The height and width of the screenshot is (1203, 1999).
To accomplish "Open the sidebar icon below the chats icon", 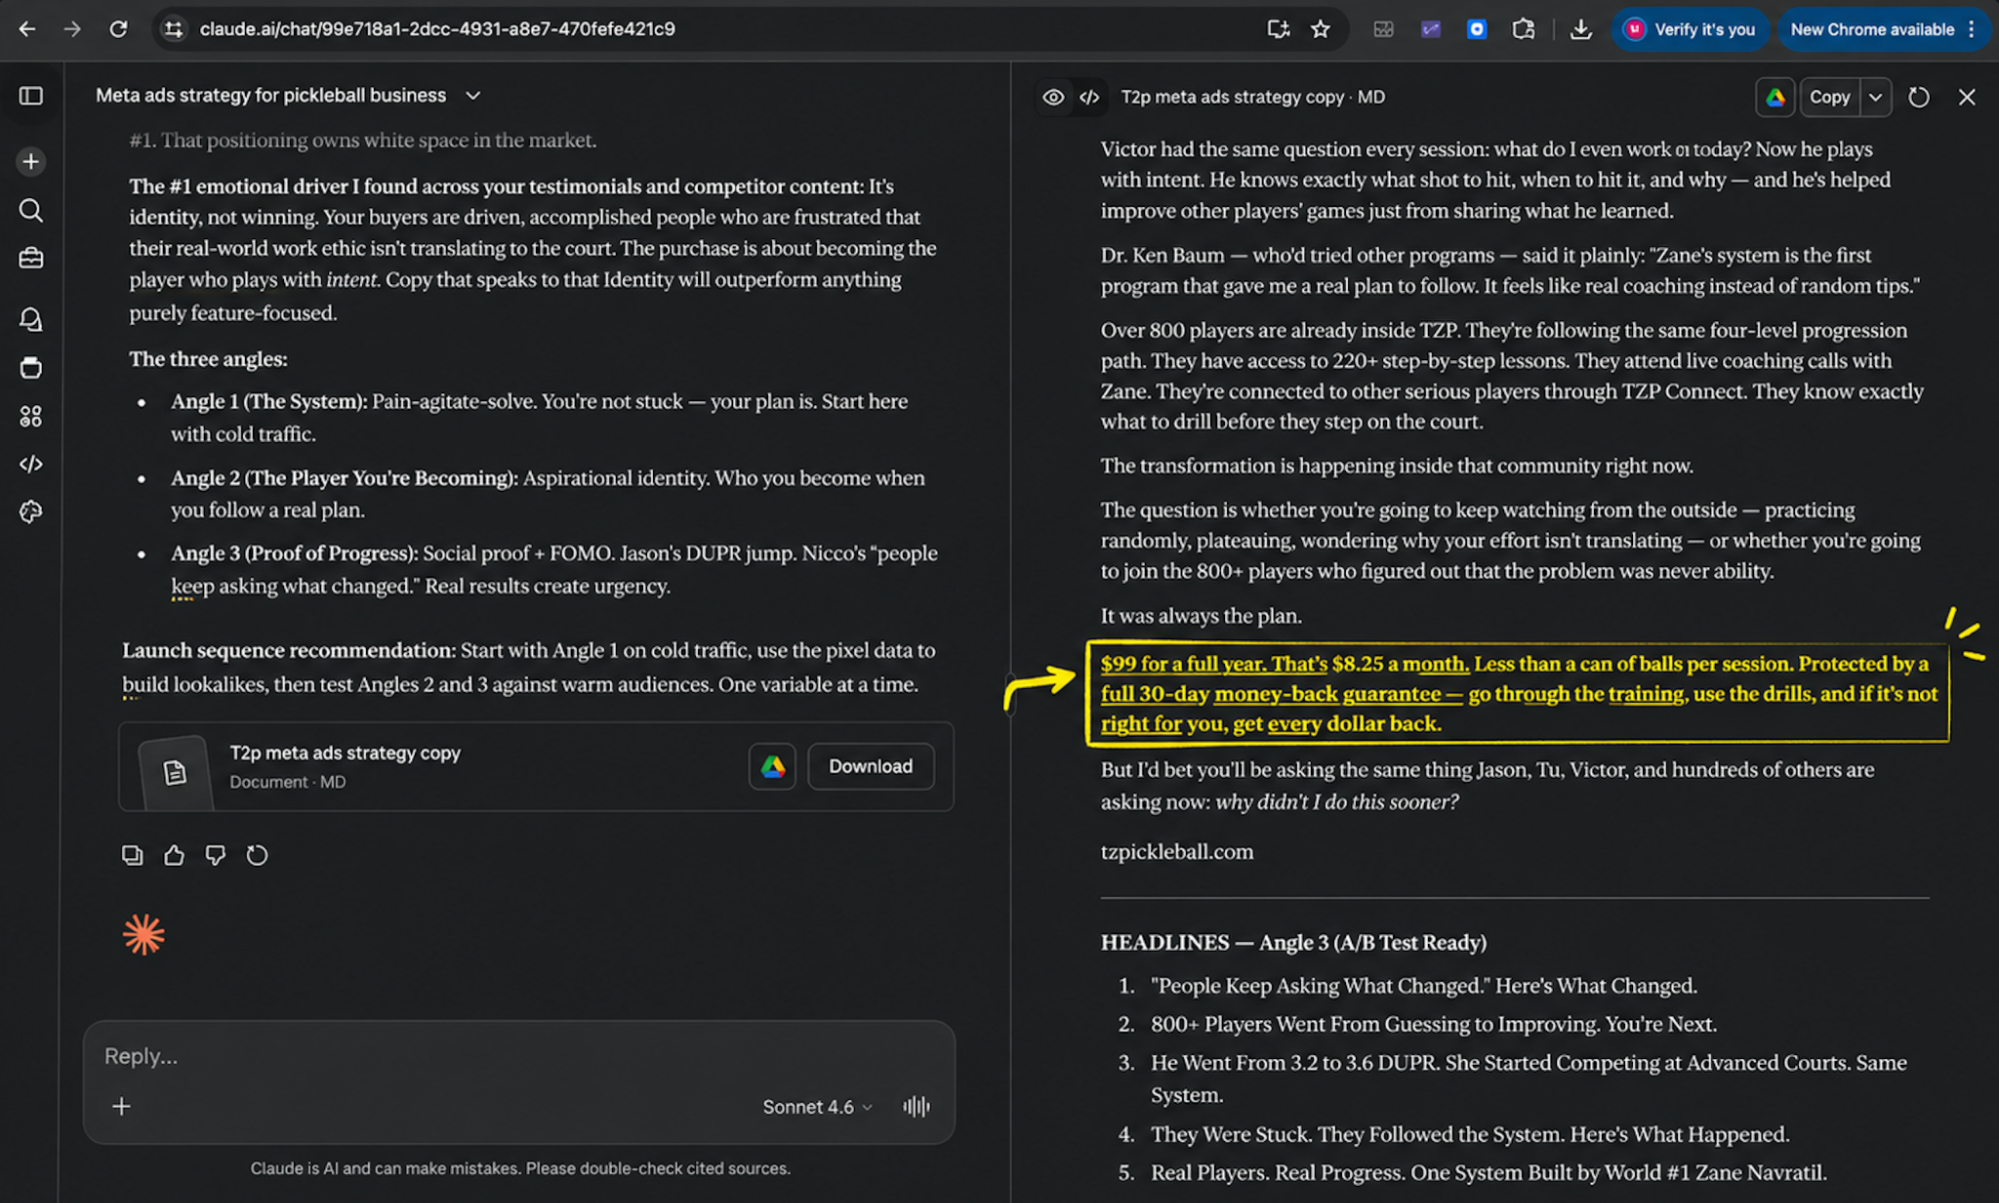I will point(31,367).
